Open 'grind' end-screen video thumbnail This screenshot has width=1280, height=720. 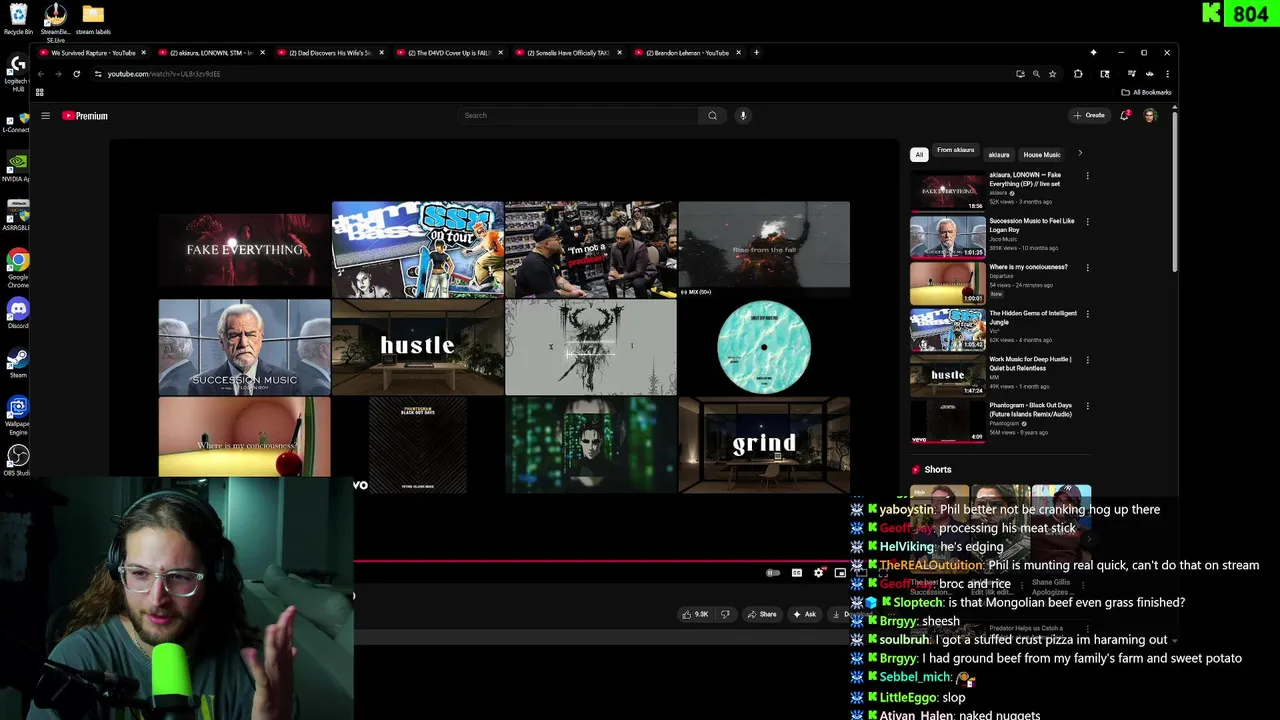coord(764,445)
